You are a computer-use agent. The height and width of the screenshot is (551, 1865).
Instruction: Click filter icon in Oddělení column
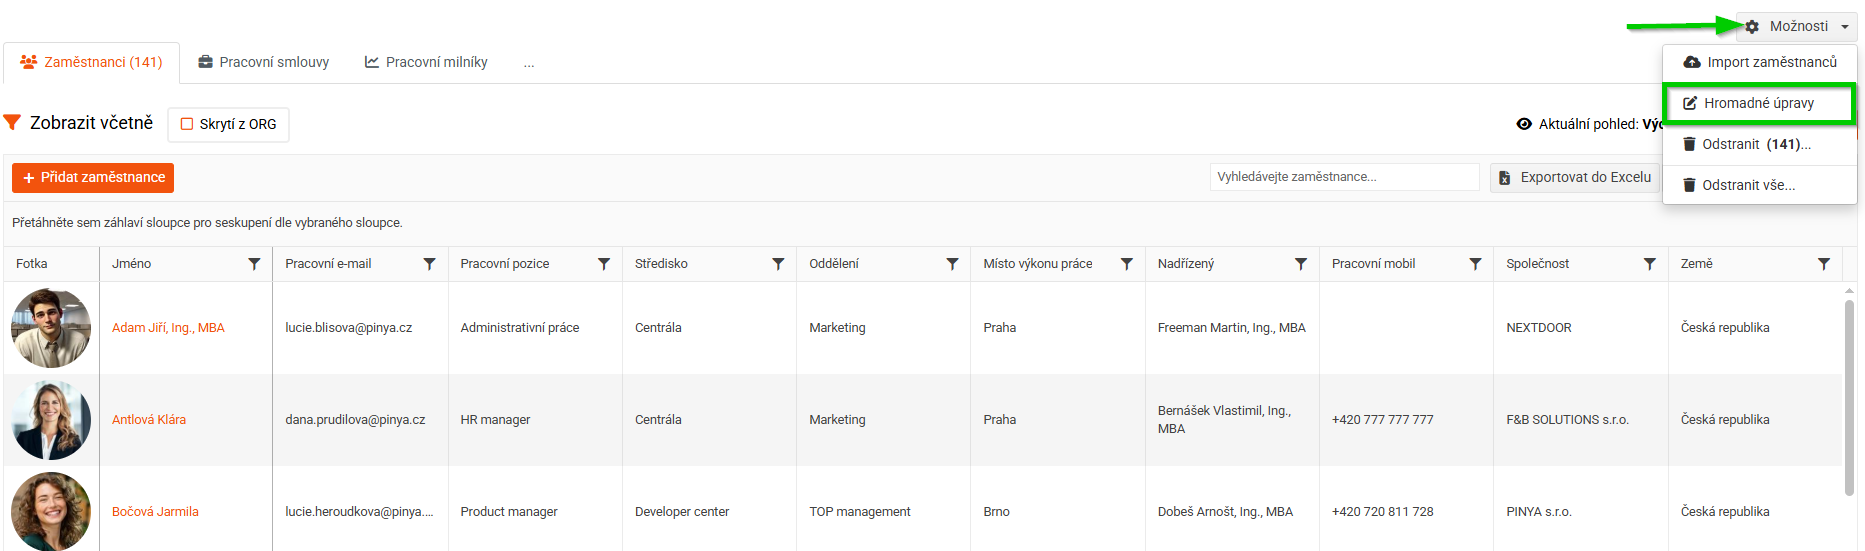coord(952,264)
